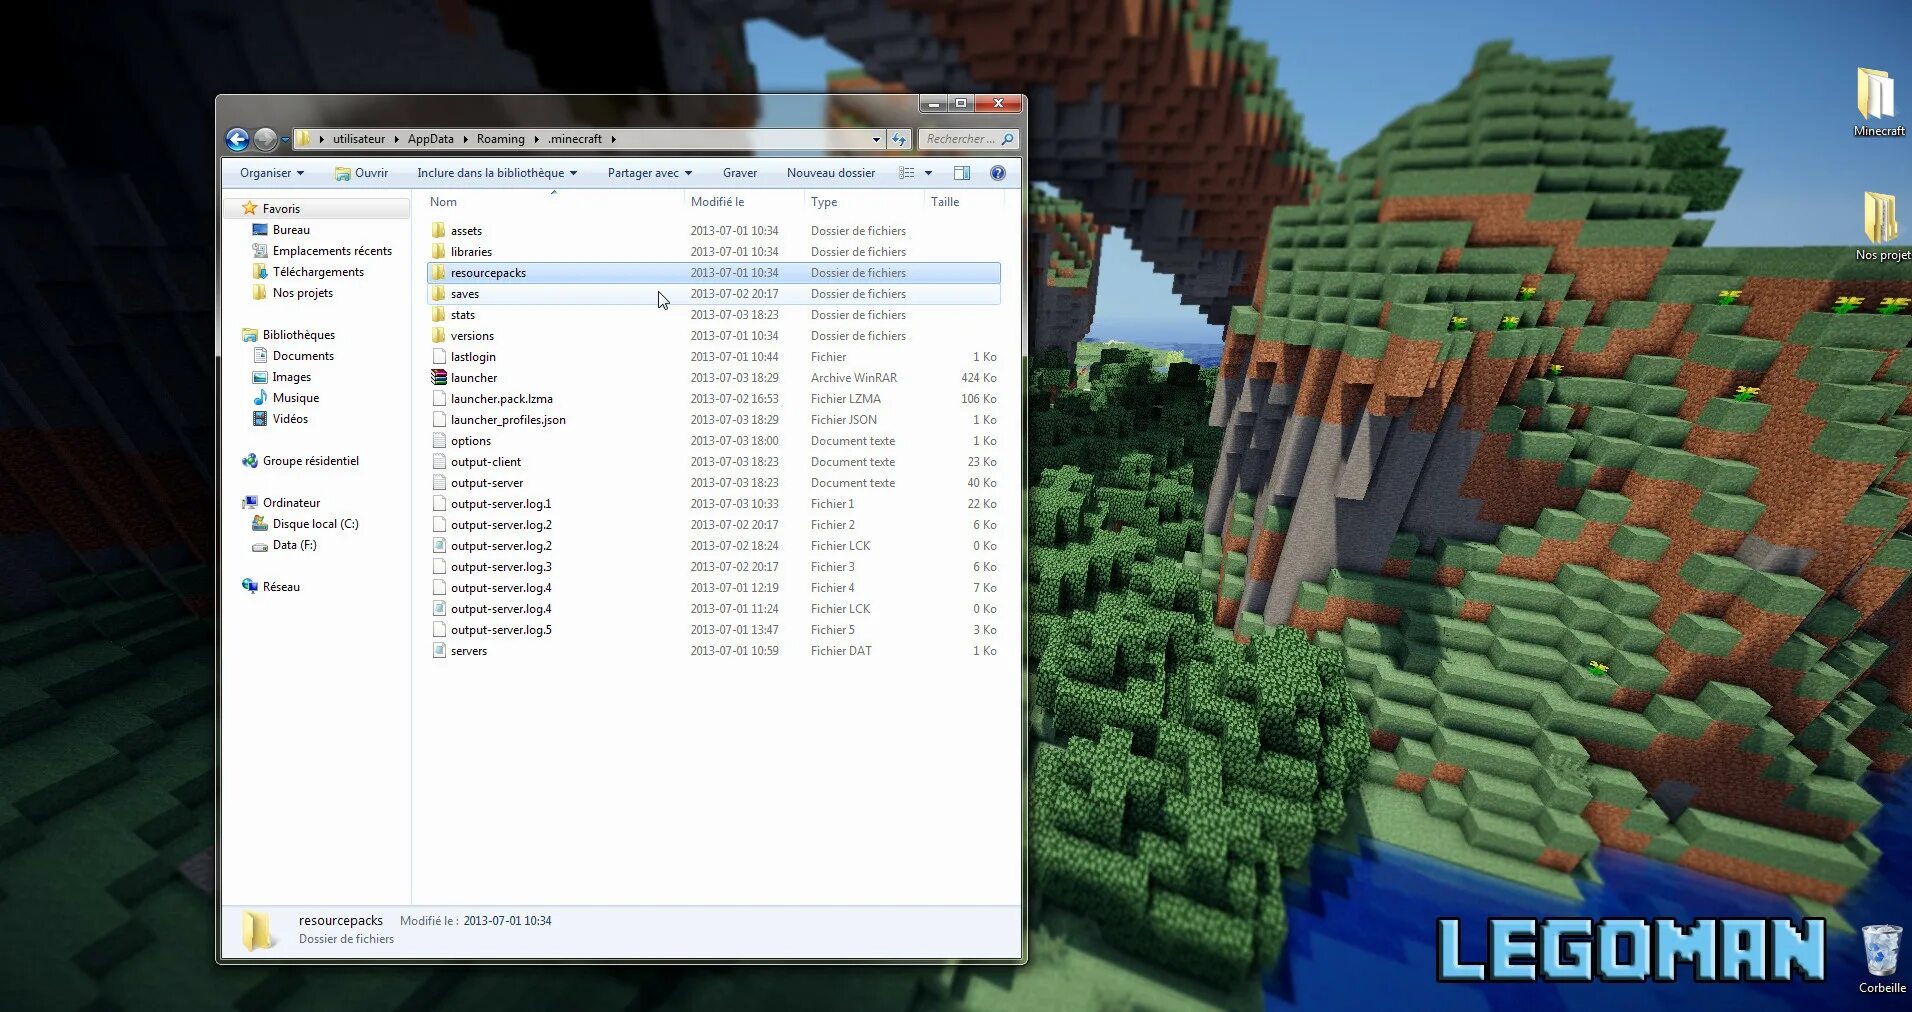This screenshot has width=1912, height=1012.
Task: Select the versions folder icon
Action: coord(438,335)
